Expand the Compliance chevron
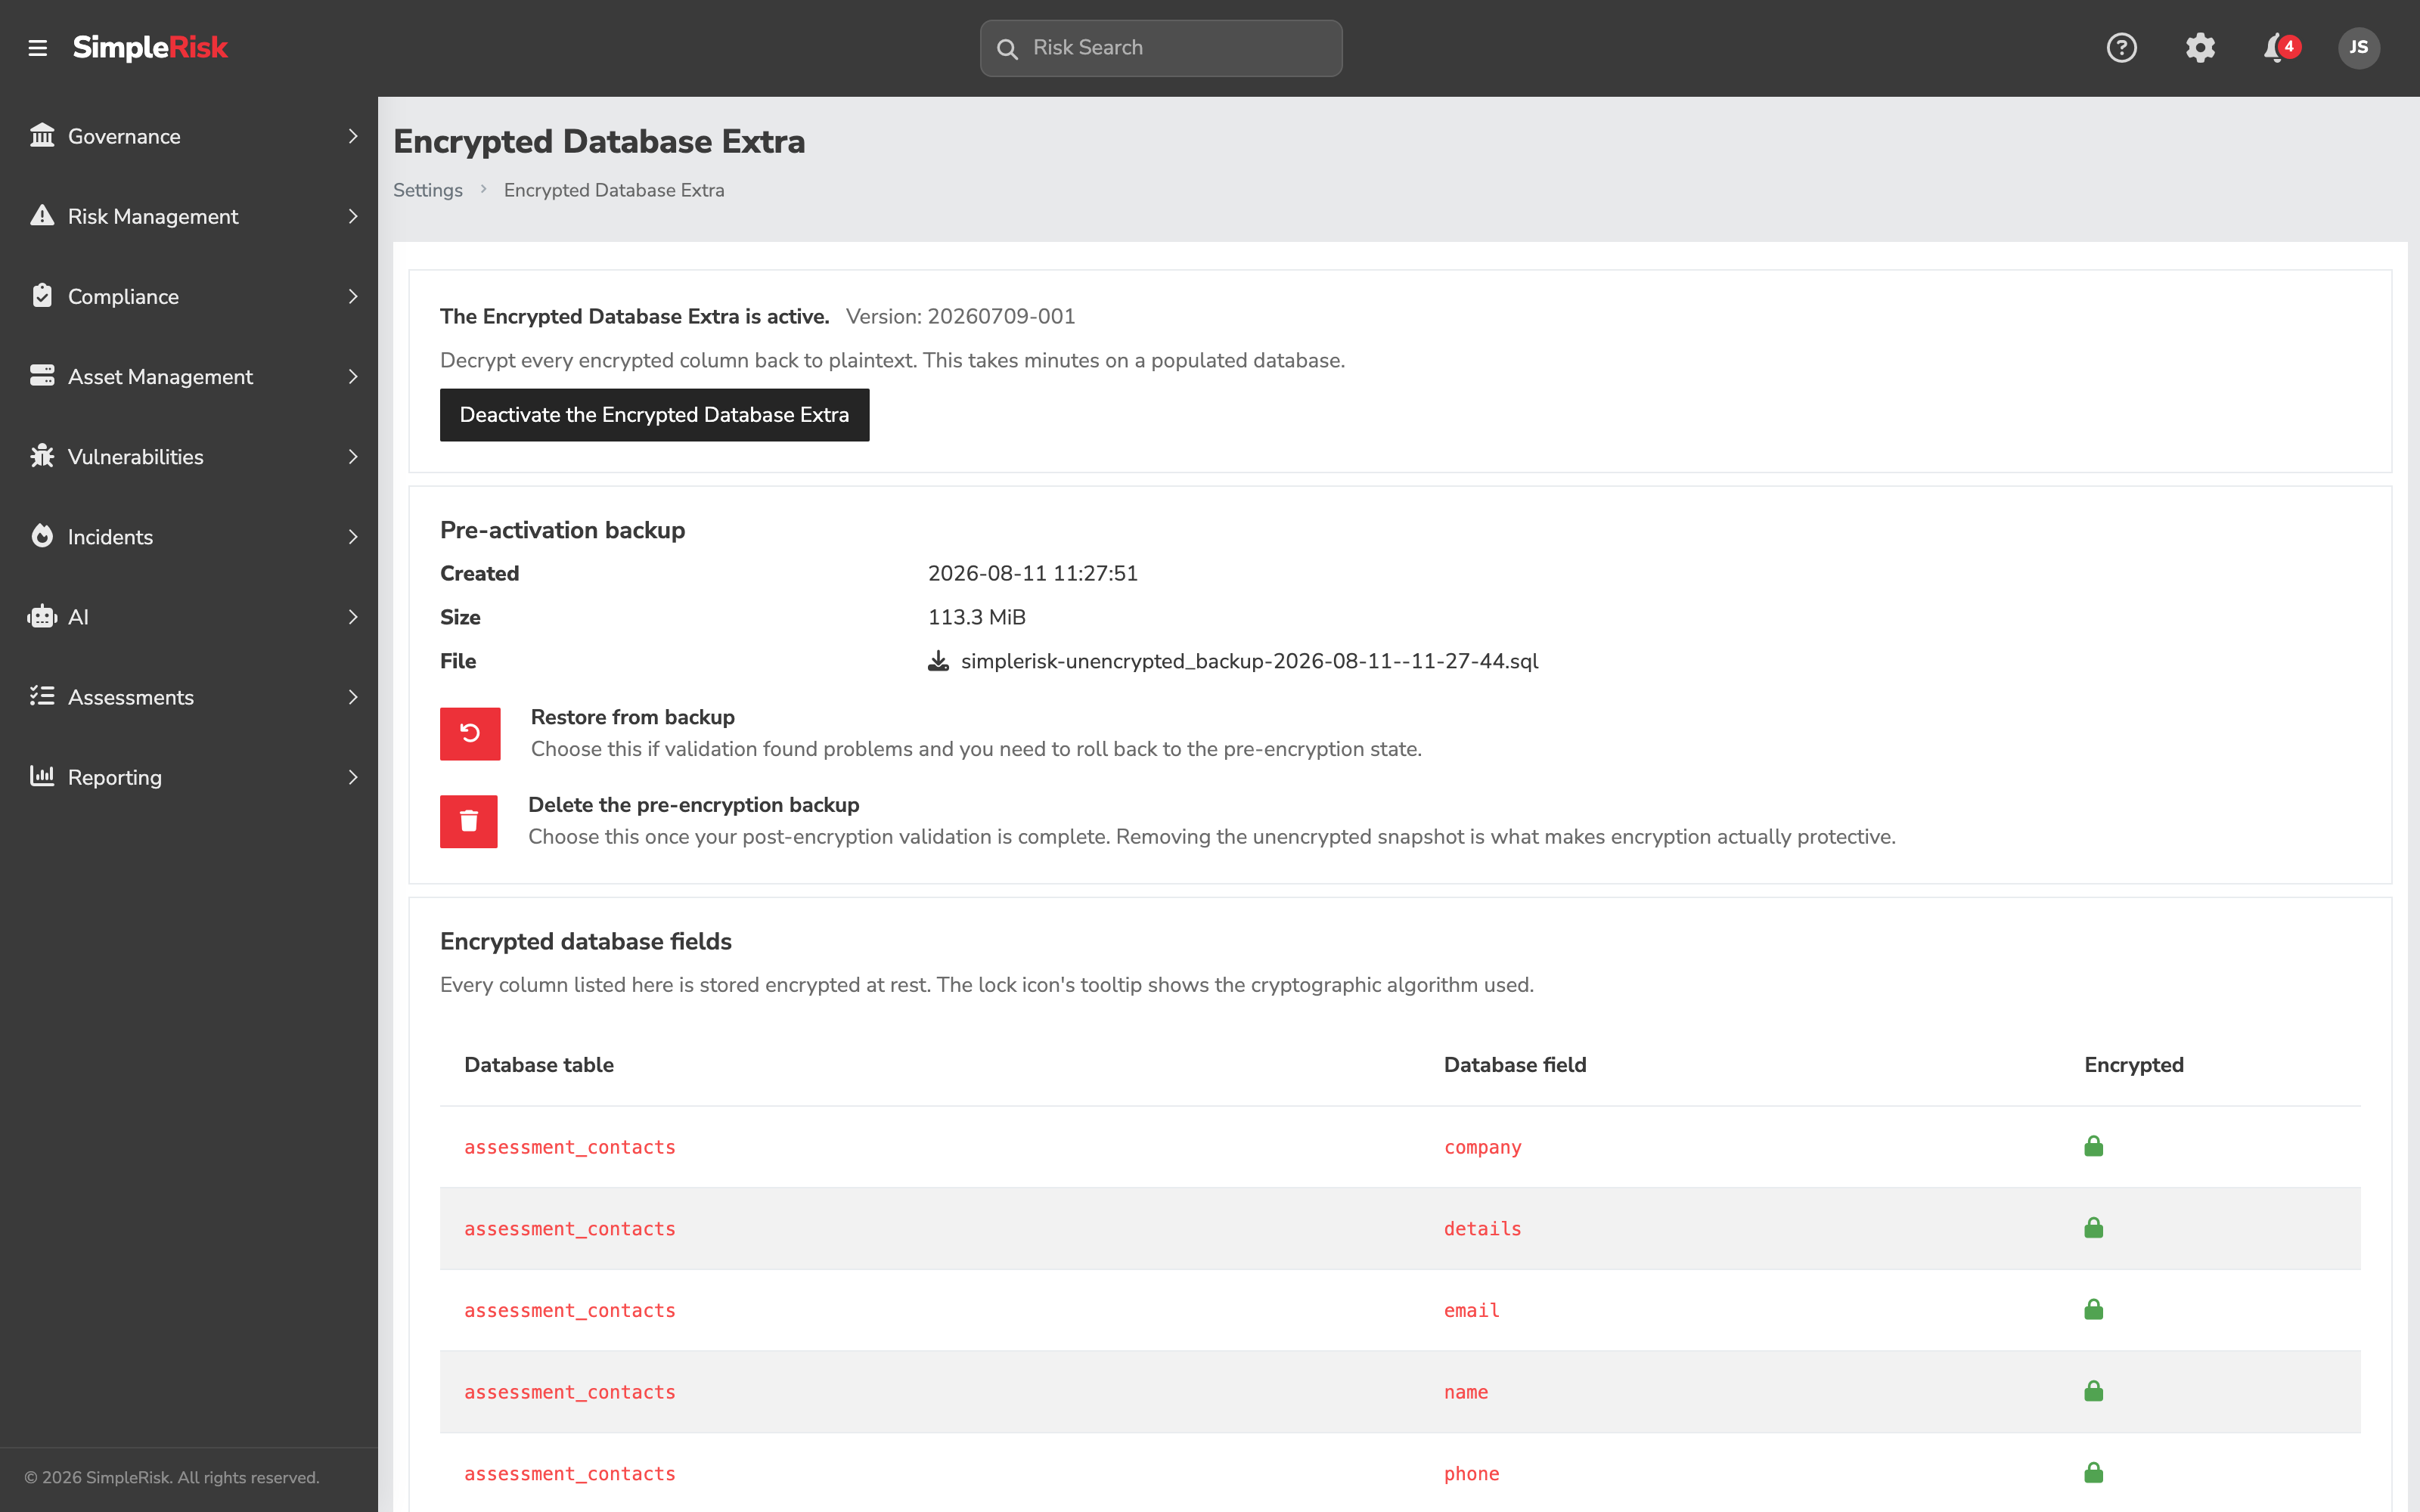 pos(353,296)
